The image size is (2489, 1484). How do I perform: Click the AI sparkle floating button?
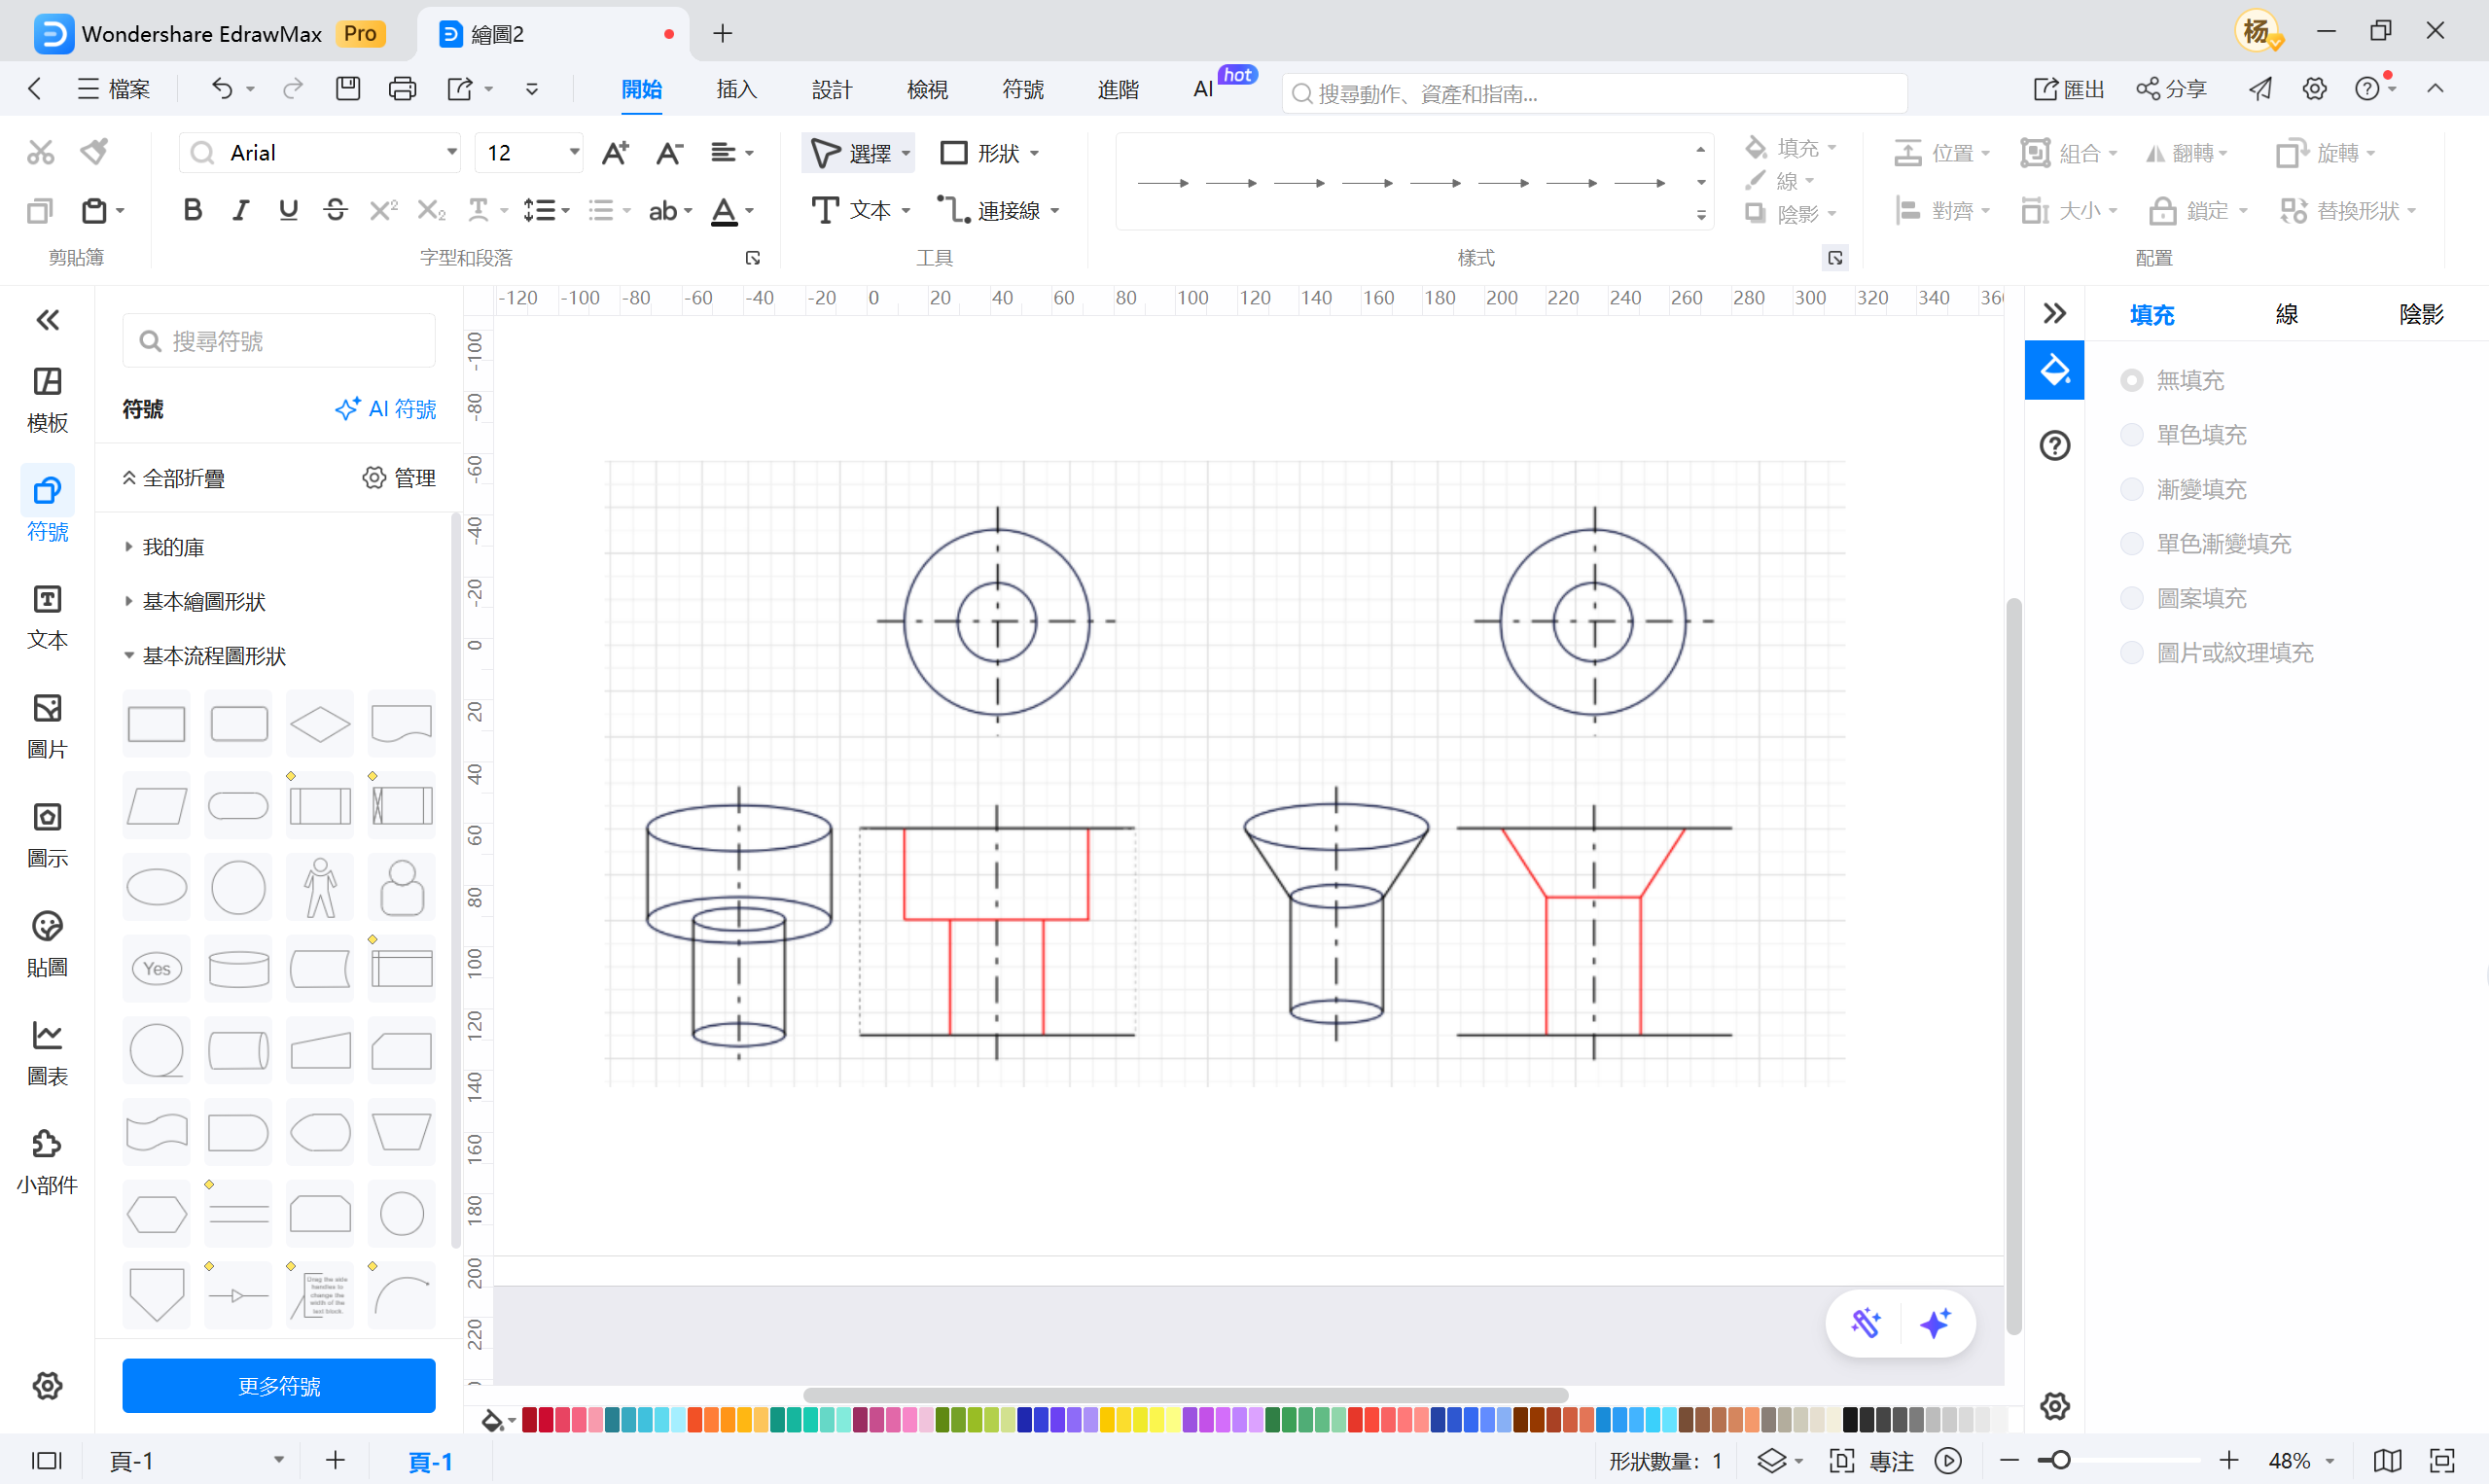(x=1935, y=1323)
